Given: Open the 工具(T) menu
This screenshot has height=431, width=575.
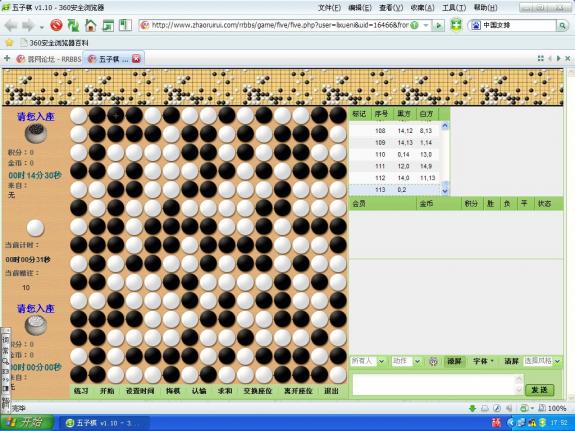Looking at the screenshot, I should (x=454, y=8).
